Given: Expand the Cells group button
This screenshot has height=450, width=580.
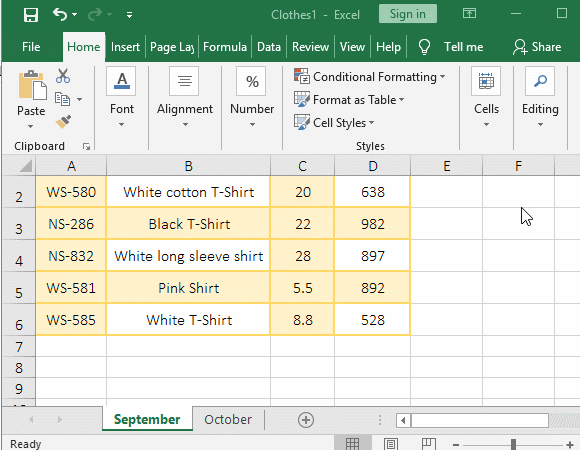Looking at the screenshot, I should (486, 97).
